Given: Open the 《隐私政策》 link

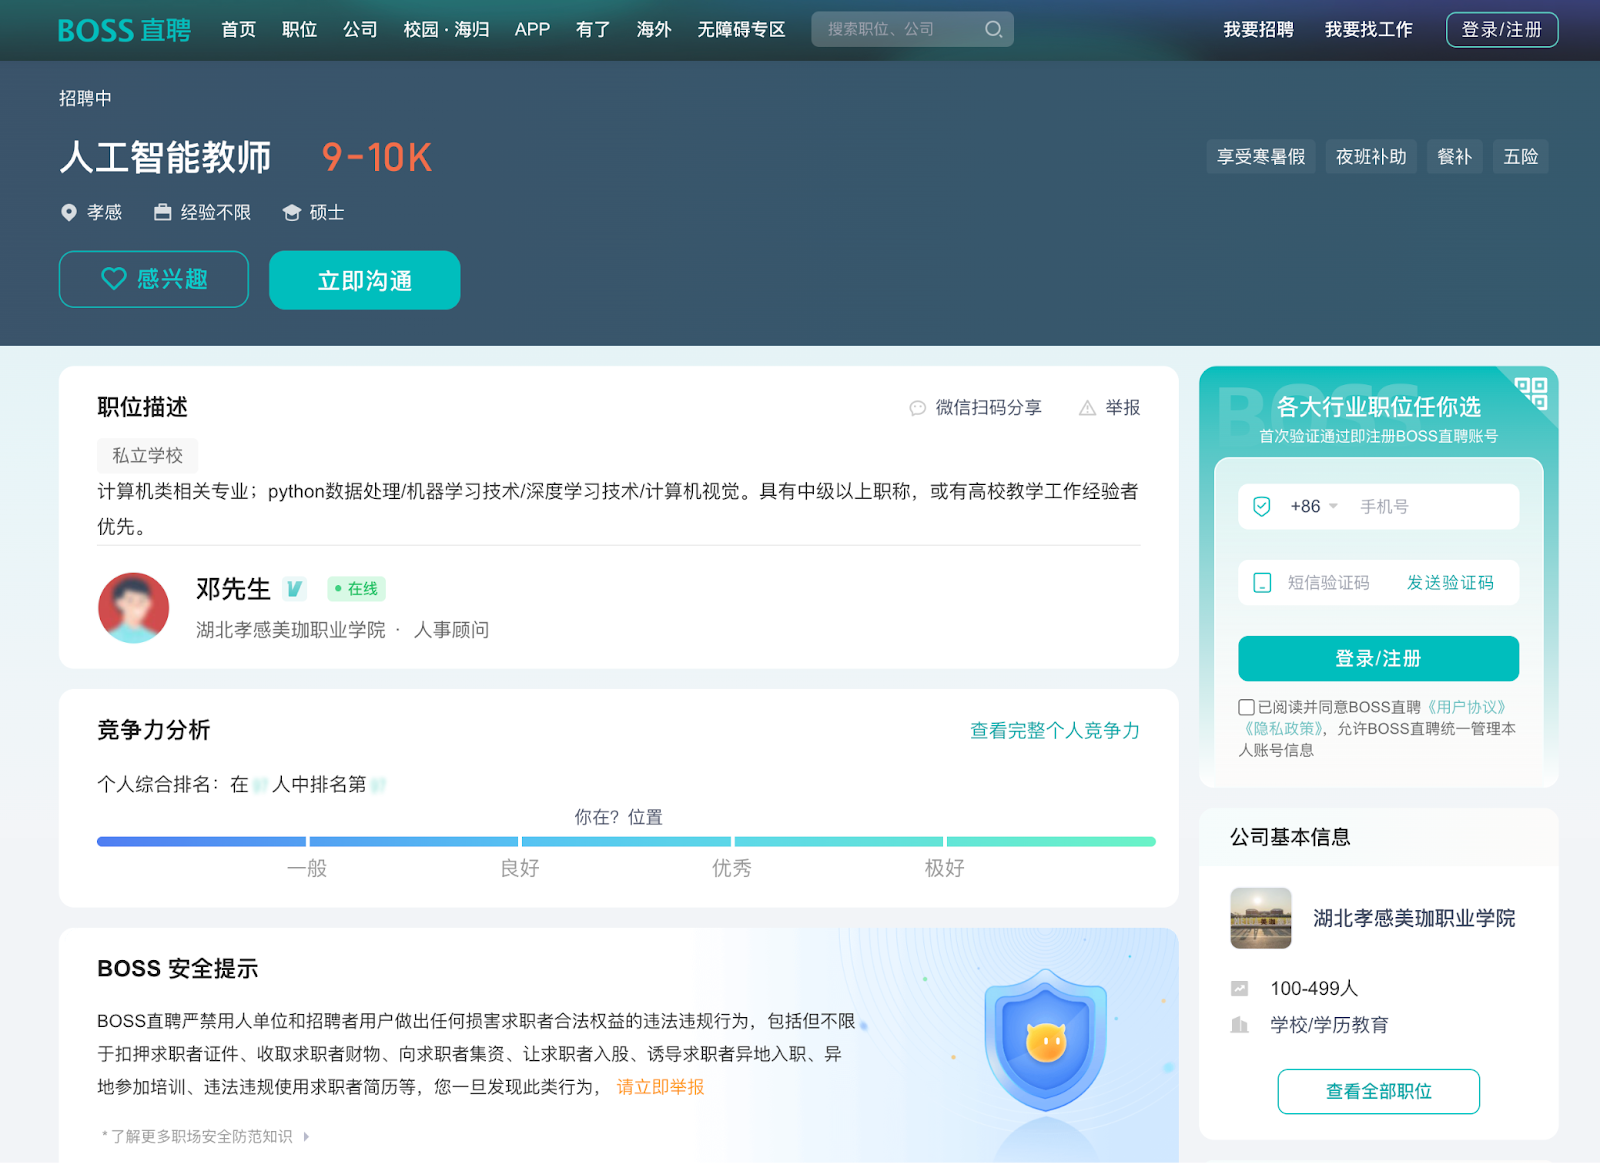Looking at the screenshot, I should (x=1283, y=728).
